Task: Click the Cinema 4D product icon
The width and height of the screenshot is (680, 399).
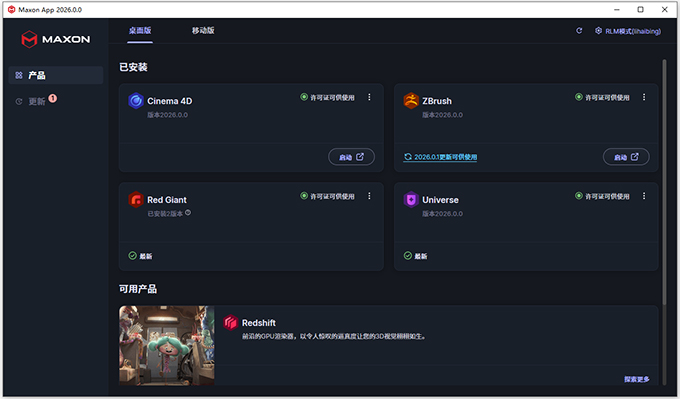Action: click(x=136, y=101)
